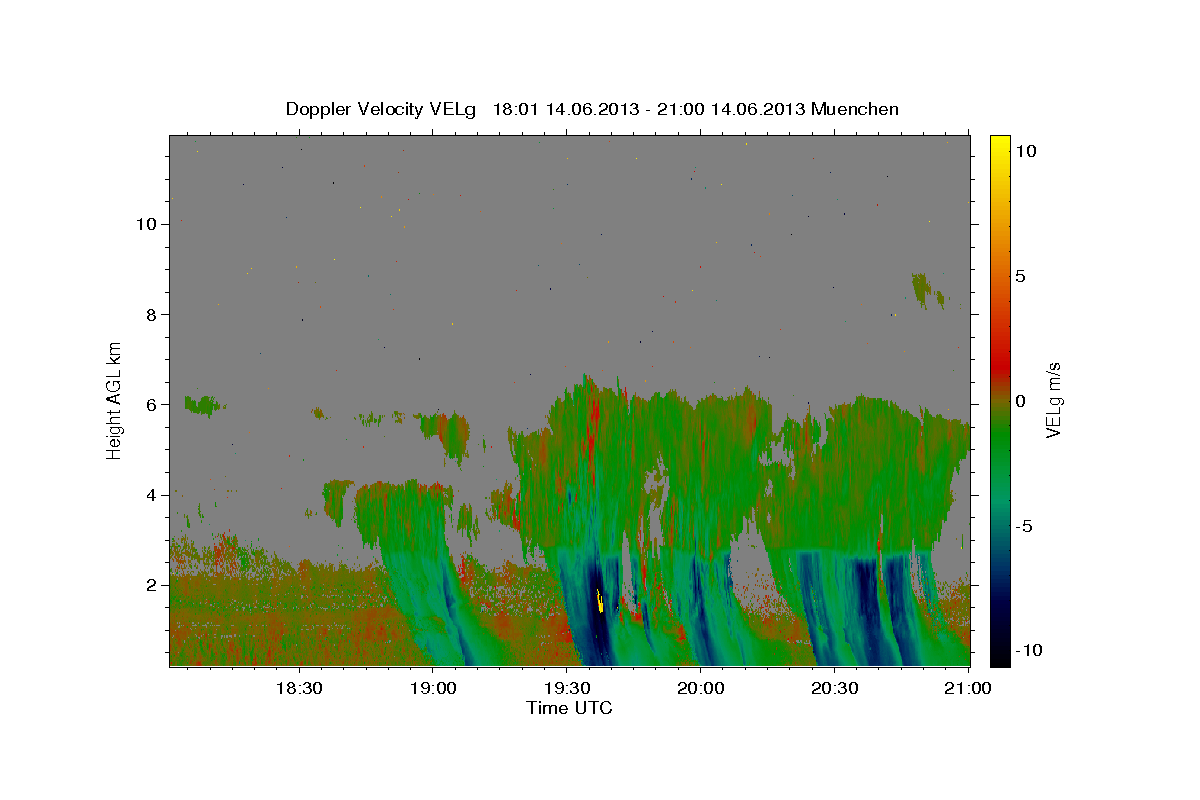Click the colorbar value 10 label

coord(1026,150)
